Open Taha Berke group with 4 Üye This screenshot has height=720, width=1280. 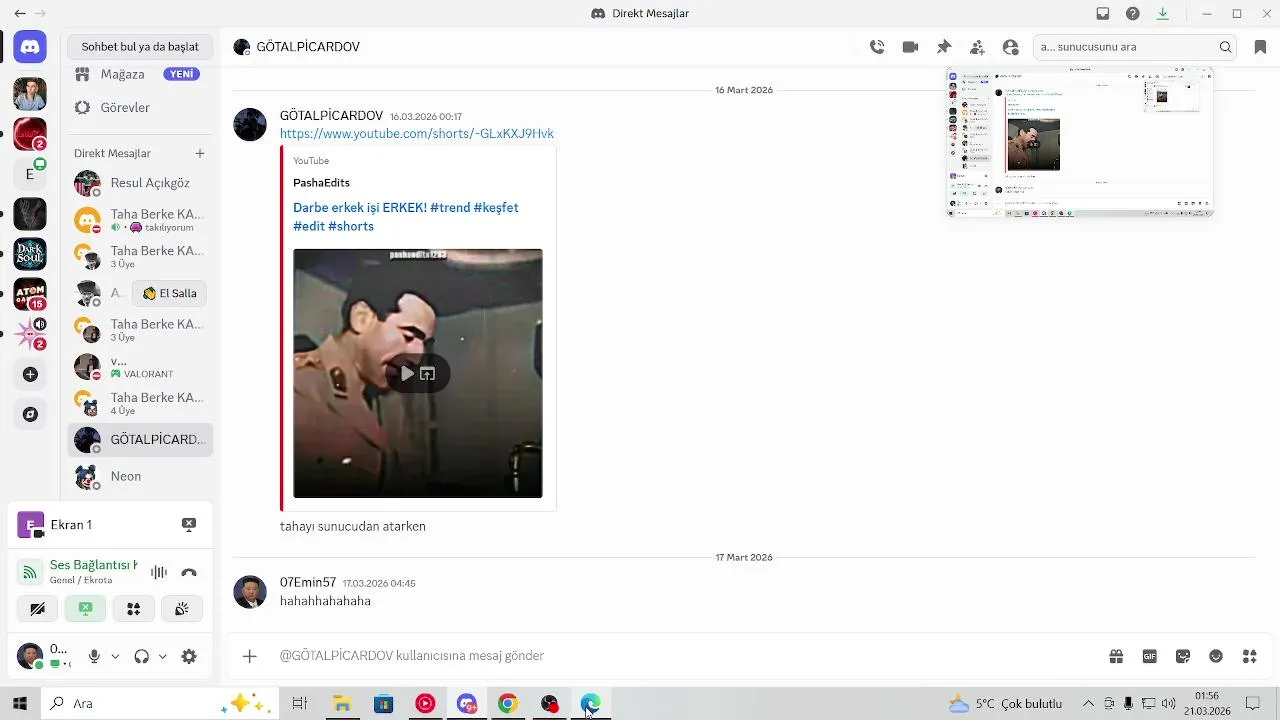pyautogui.click(x=140, y=403)
